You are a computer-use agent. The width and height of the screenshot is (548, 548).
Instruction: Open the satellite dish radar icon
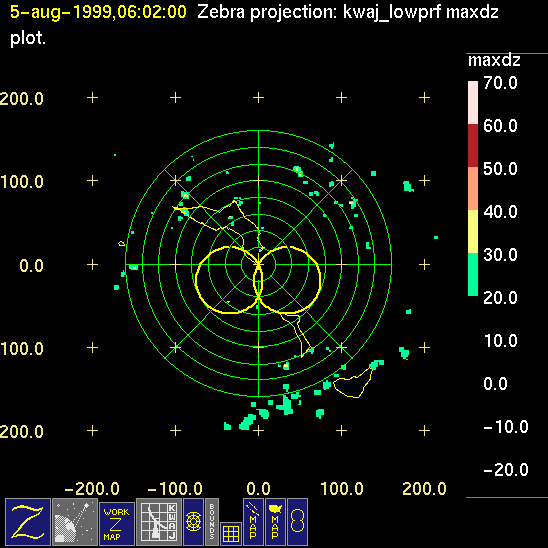pos(75,522)
